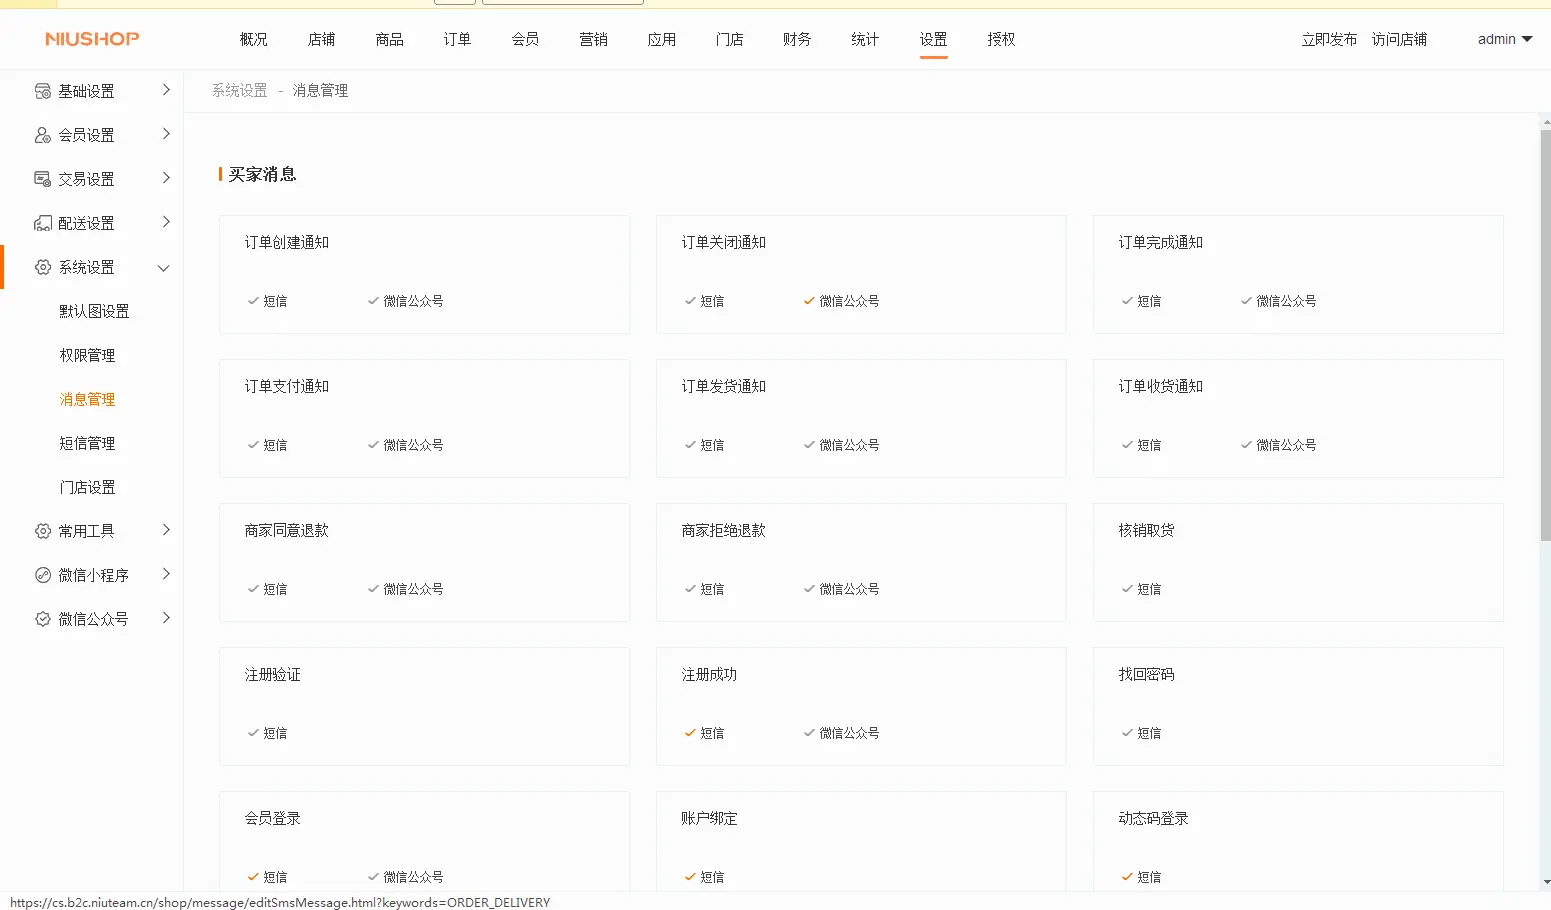Toggle 短信 option under 注册成功

(x=704, y=733)
